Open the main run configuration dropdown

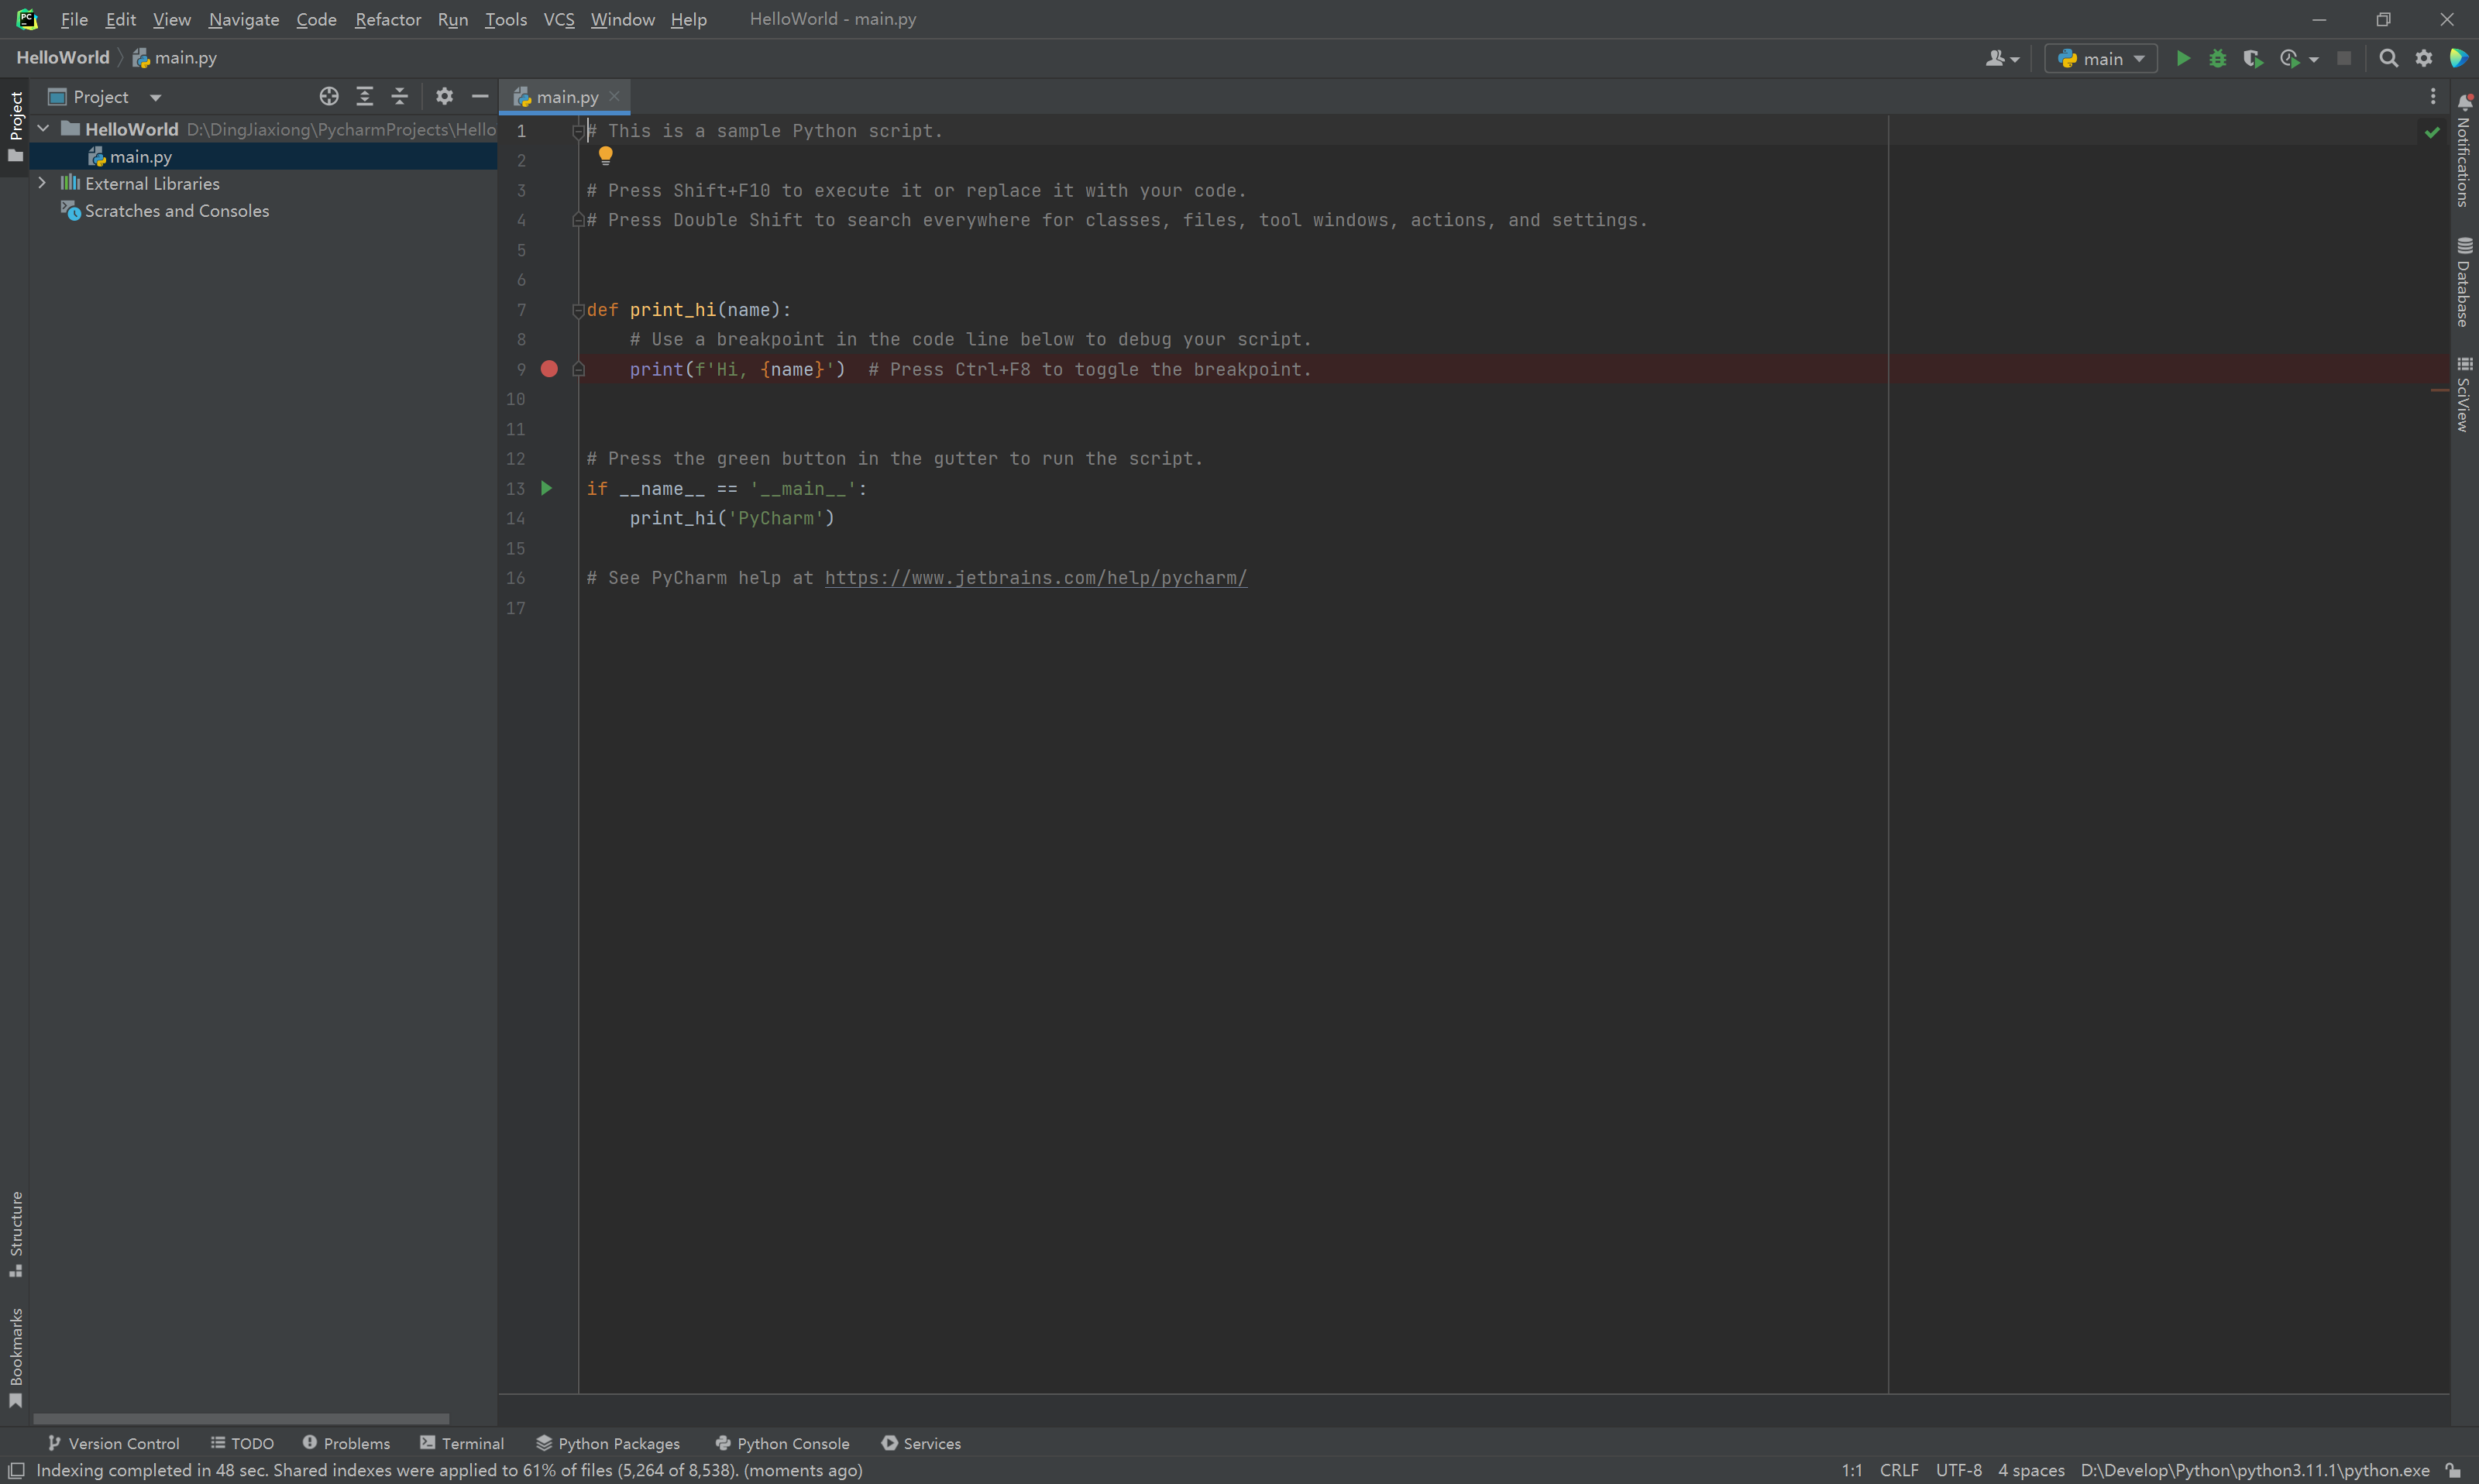pos(2100,58)
